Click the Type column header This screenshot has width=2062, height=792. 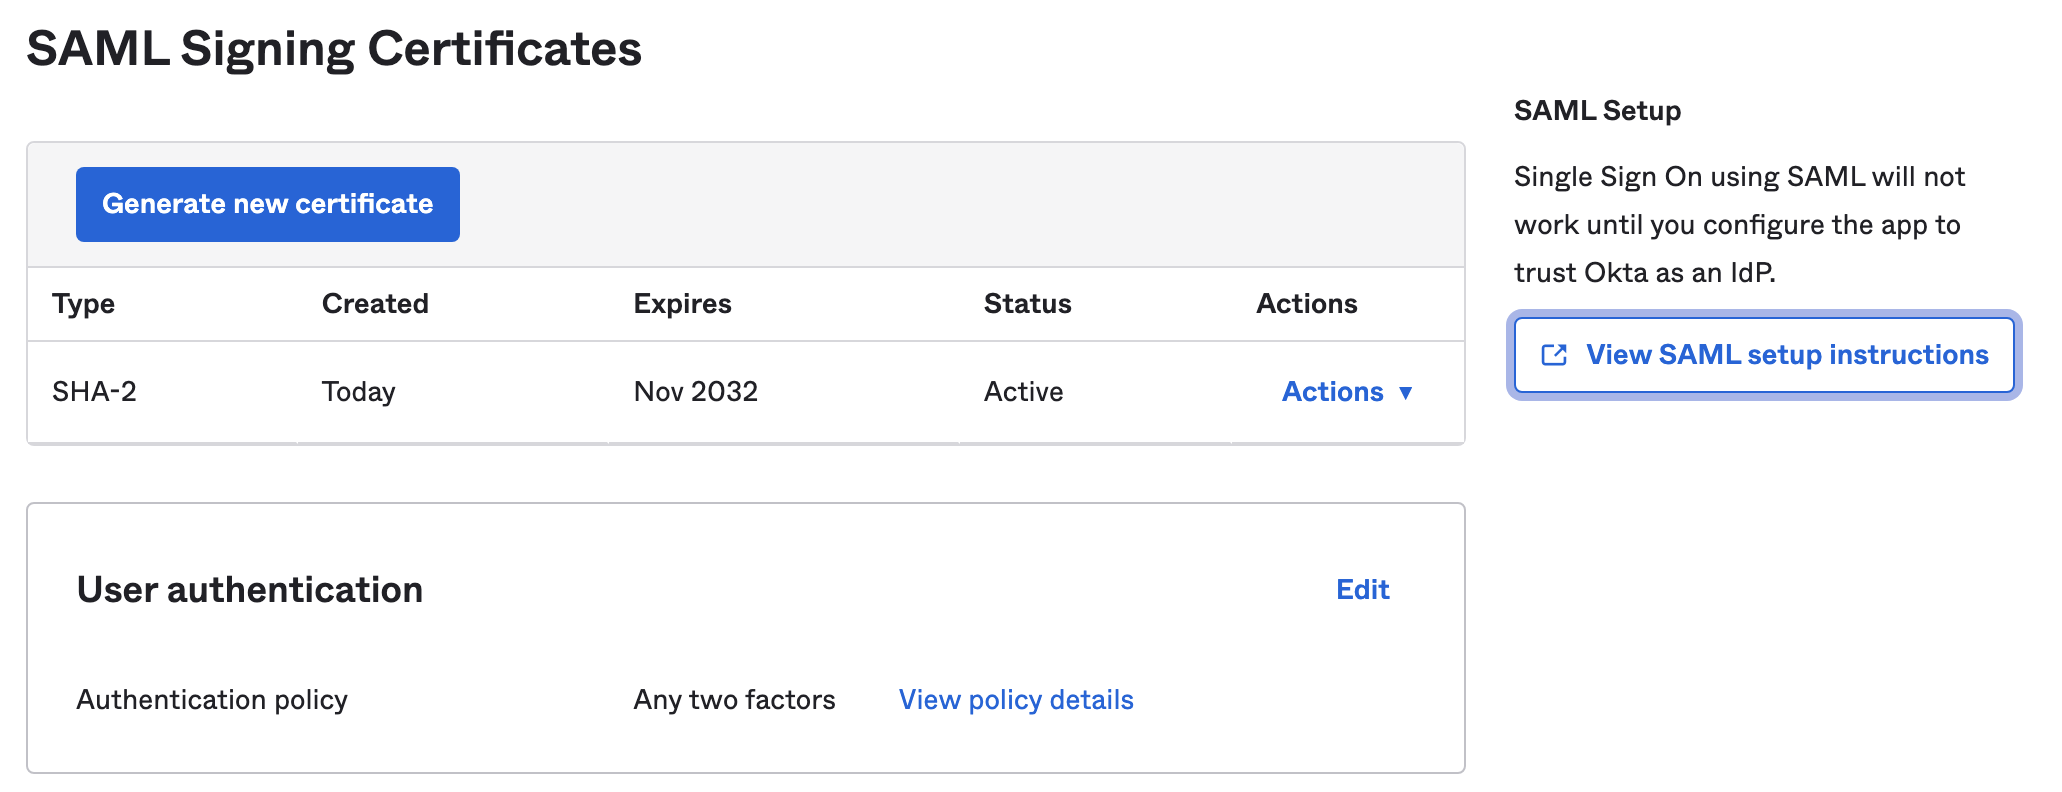click(84, 304)
